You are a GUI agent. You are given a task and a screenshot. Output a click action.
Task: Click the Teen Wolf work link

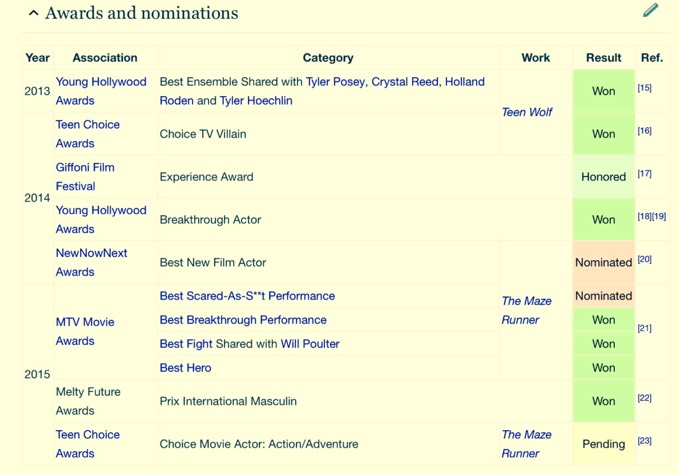527,112
